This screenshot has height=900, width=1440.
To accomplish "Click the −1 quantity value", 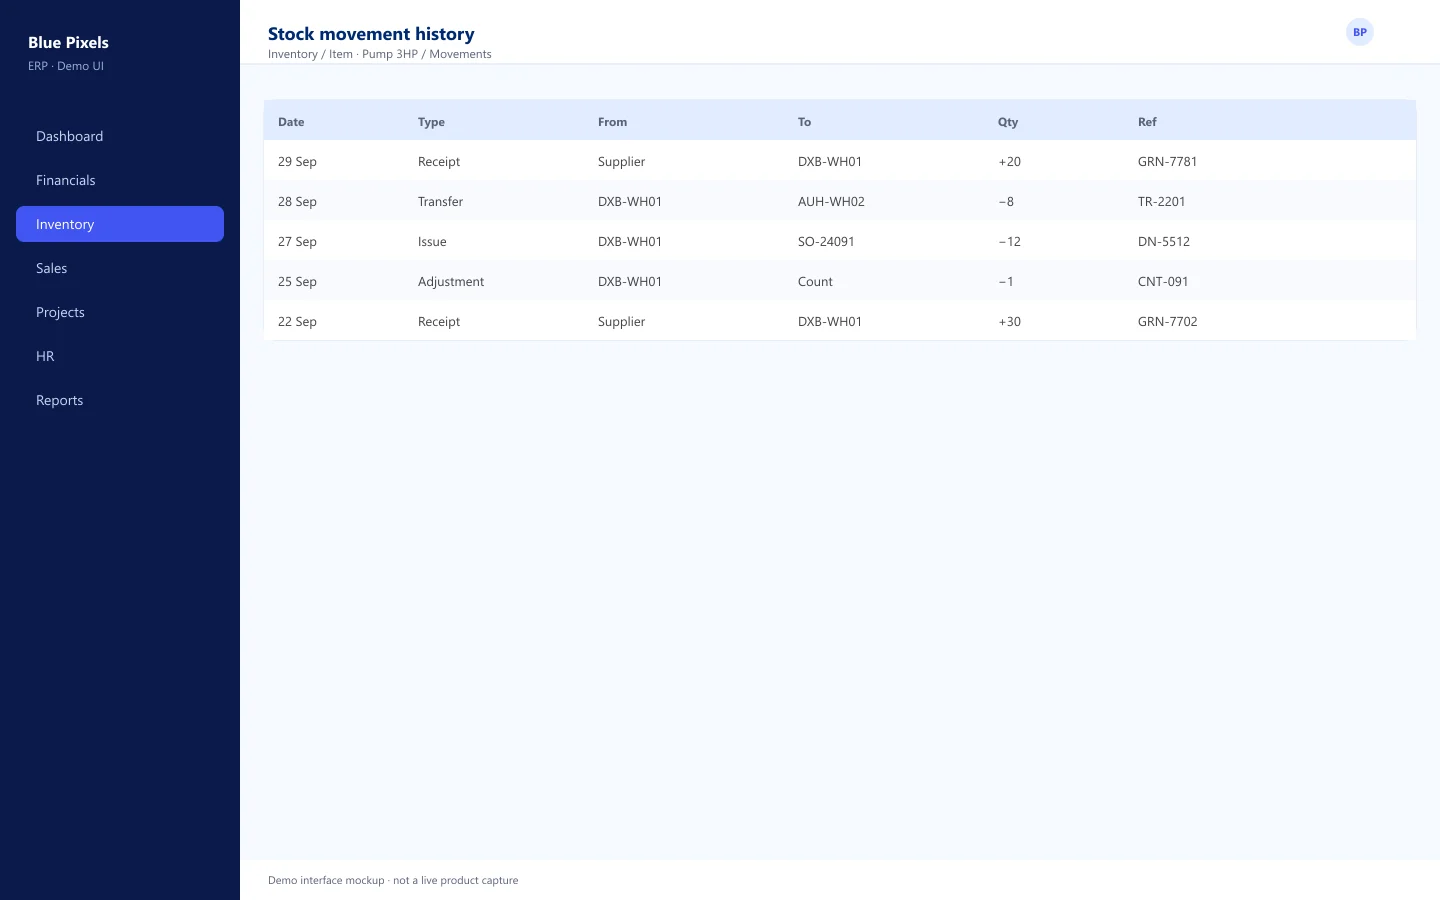I will [x=1006, y=281].
